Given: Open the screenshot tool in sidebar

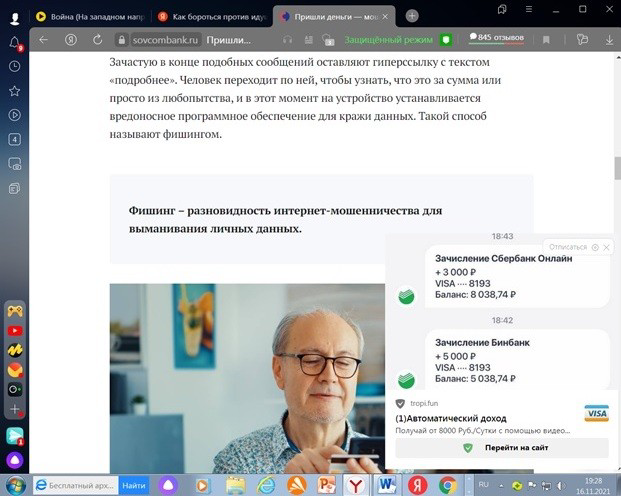Looking at the screenshot, I should (15, 163).
